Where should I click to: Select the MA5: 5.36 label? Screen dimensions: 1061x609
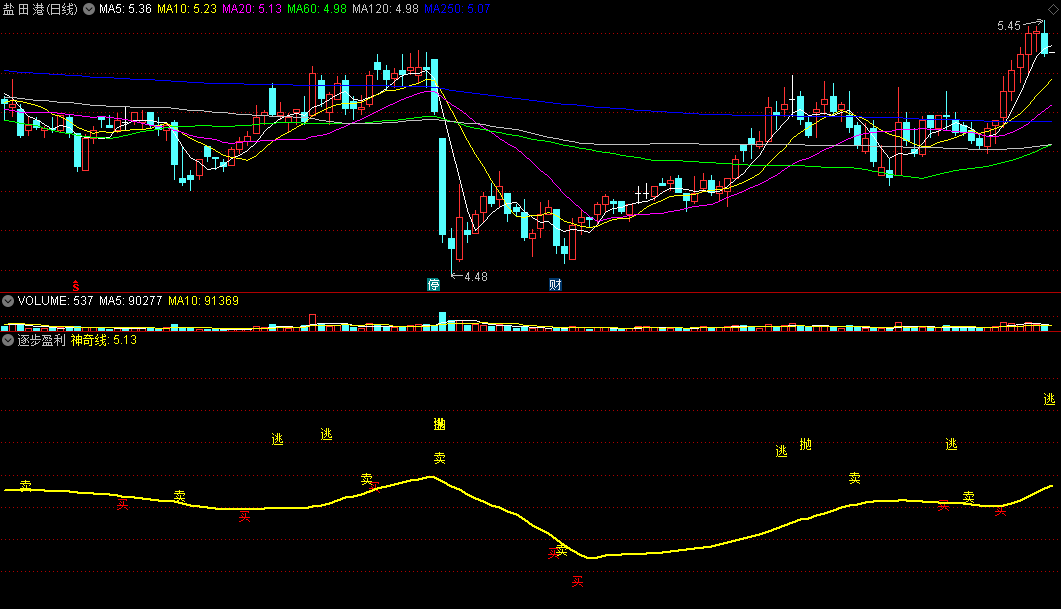125,9
